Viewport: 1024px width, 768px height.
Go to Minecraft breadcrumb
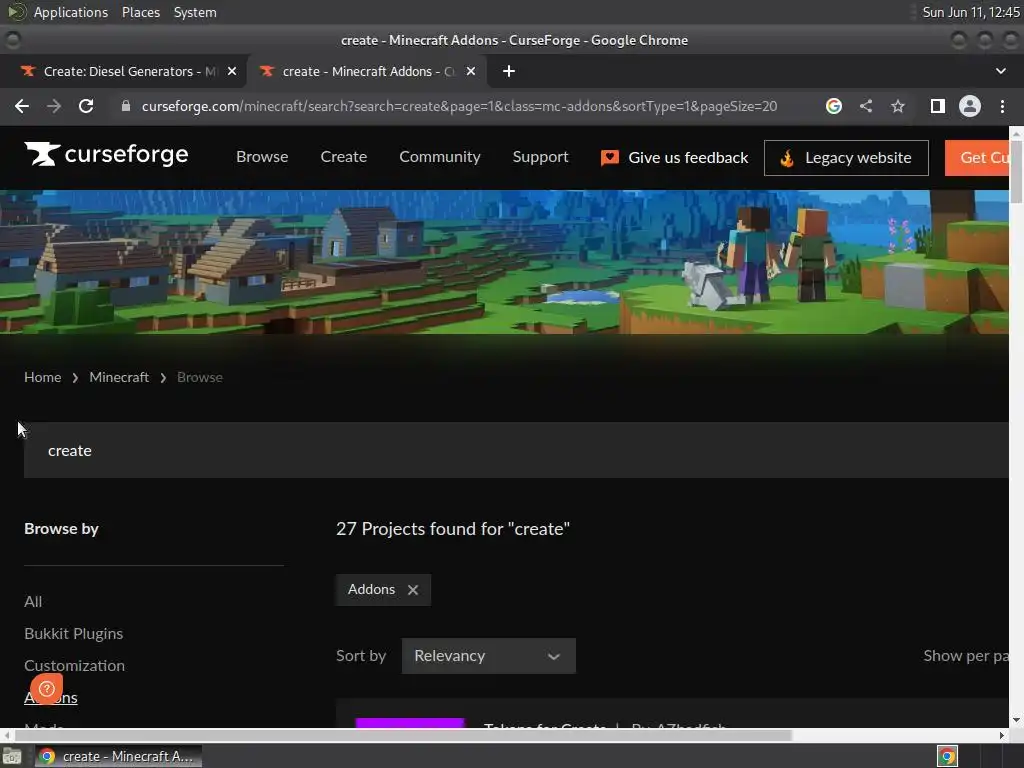tap(119, 377)
